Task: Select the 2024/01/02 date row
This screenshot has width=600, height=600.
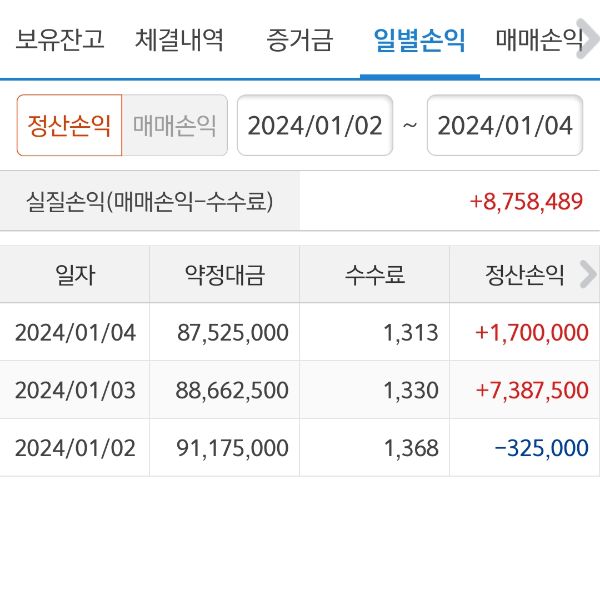Action: tap(75, 448)
